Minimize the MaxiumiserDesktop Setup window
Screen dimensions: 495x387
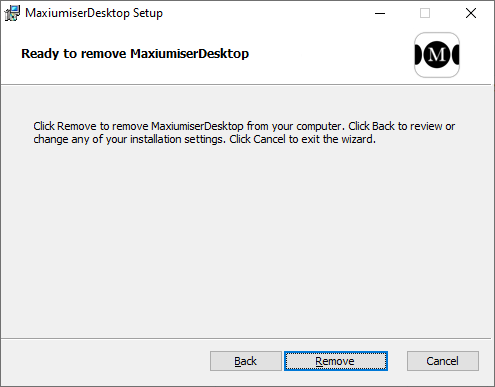(380, 13)
